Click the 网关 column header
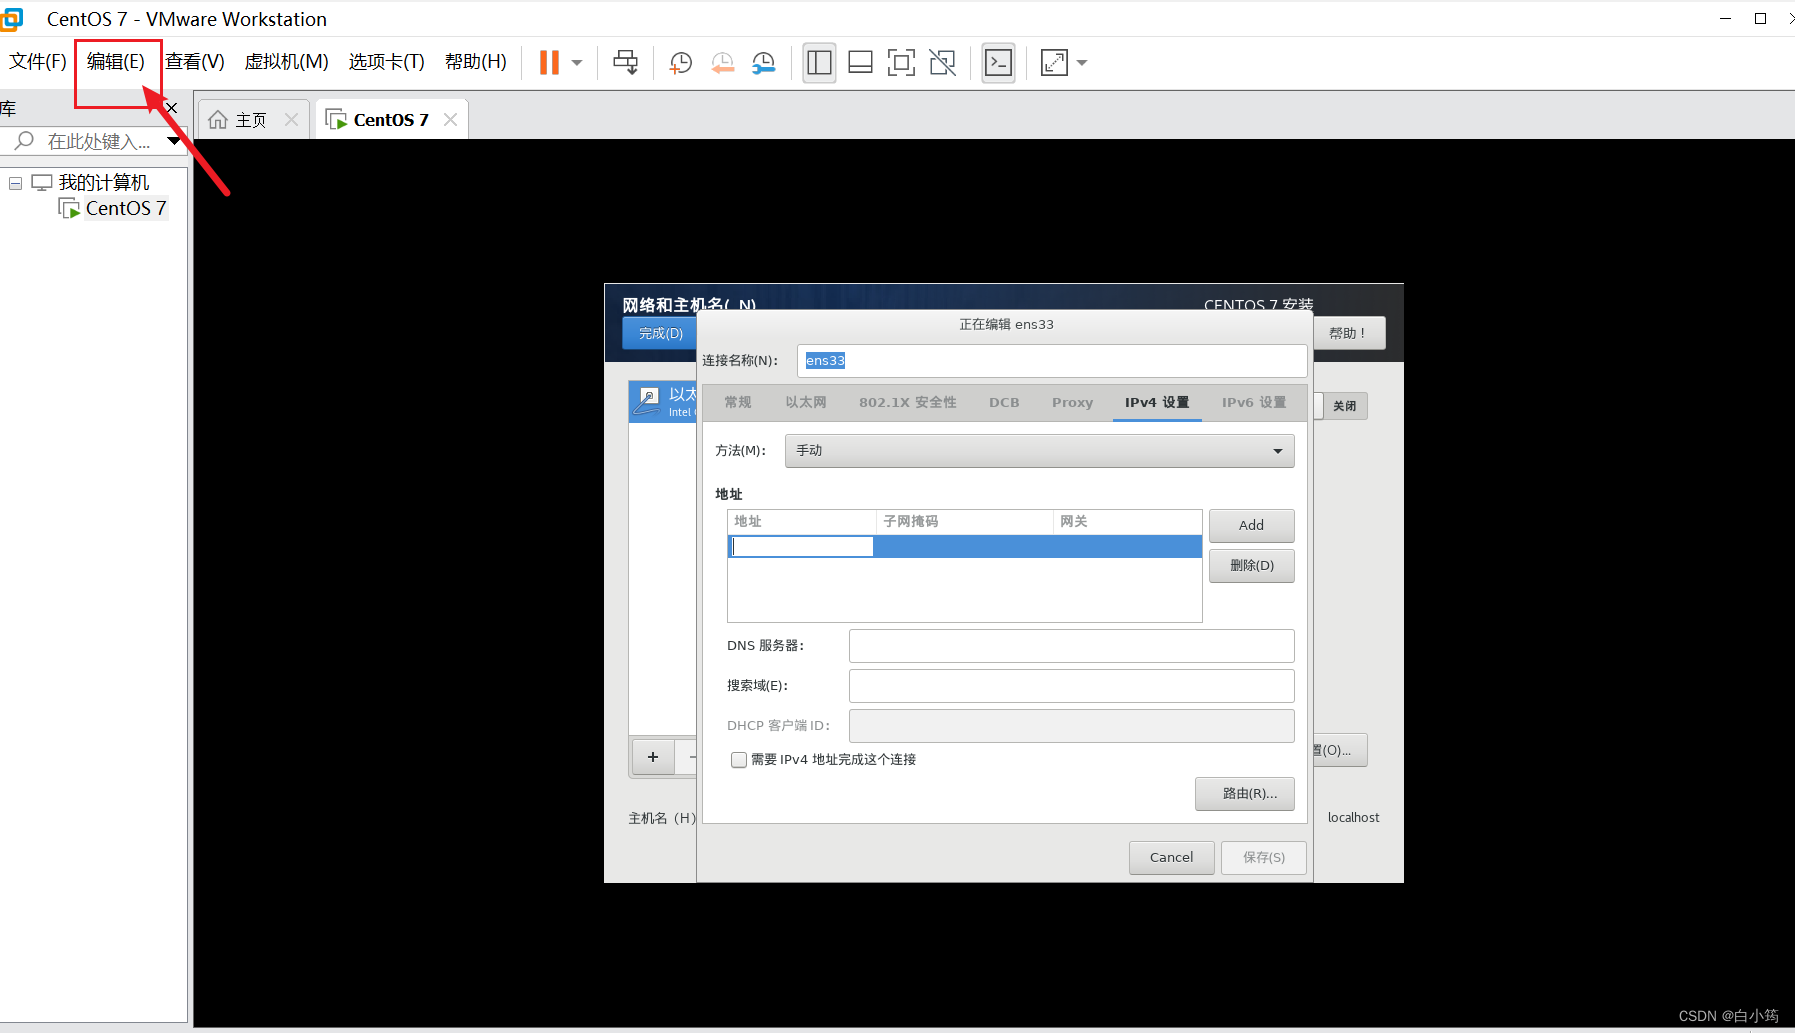The image size is (1795, 1033). pos(1127,522)
